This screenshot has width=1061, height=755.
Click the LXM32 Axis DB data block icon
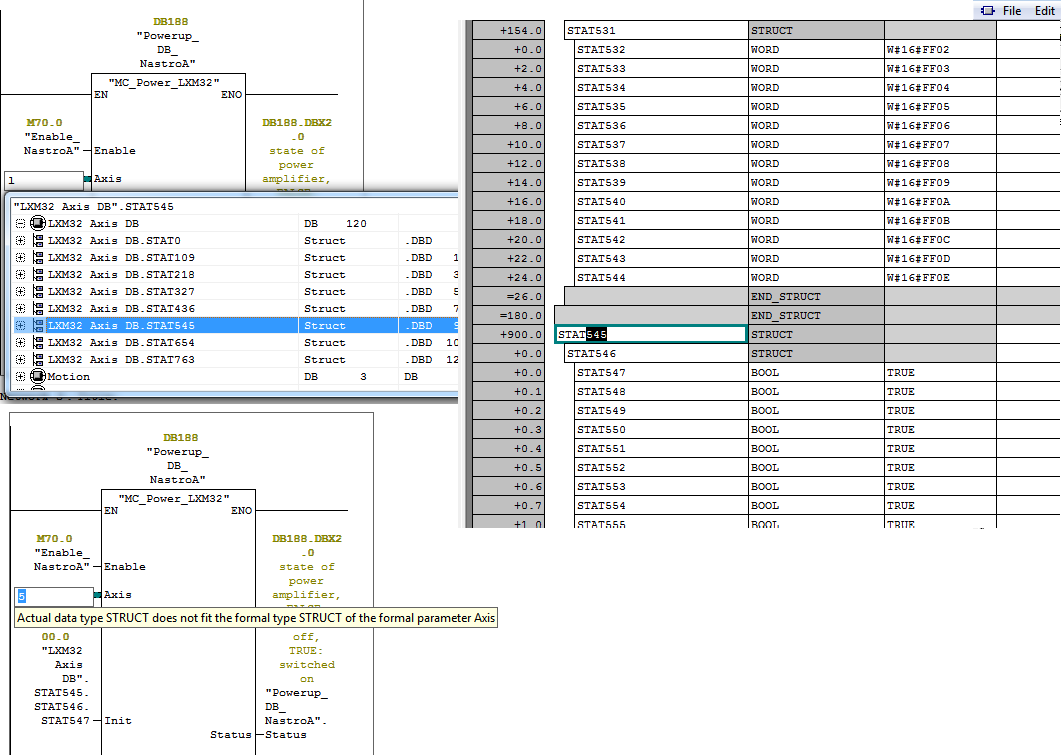click(x=38, y=223)
